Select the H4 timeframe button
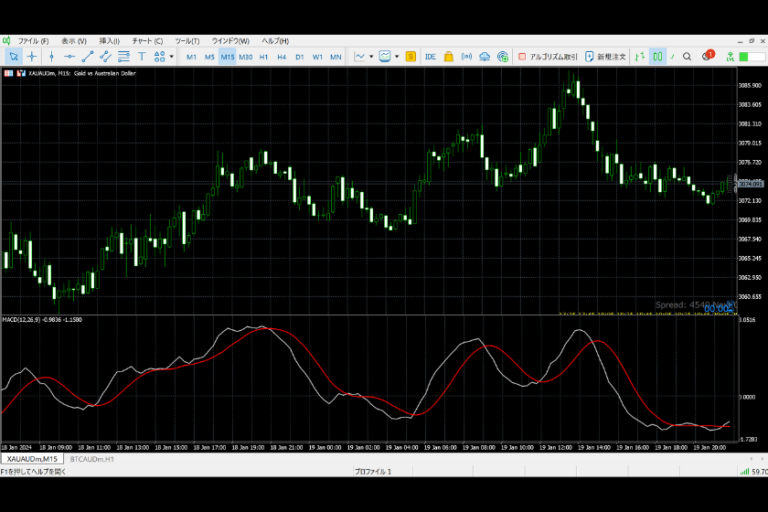Image resolution: width=768 pixels, height=512 pixels. click(x=281, y=57)
